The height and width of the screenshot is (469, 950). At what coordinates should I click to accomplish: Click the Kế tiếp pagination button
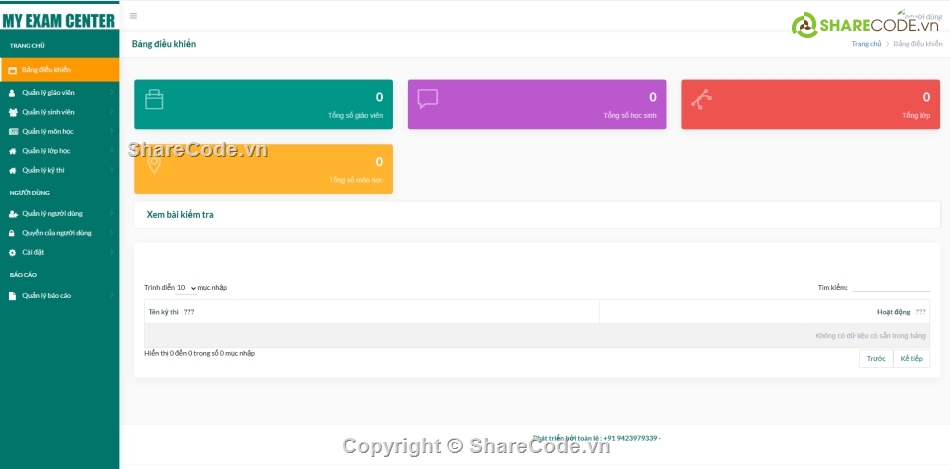(x=911, y=358)
